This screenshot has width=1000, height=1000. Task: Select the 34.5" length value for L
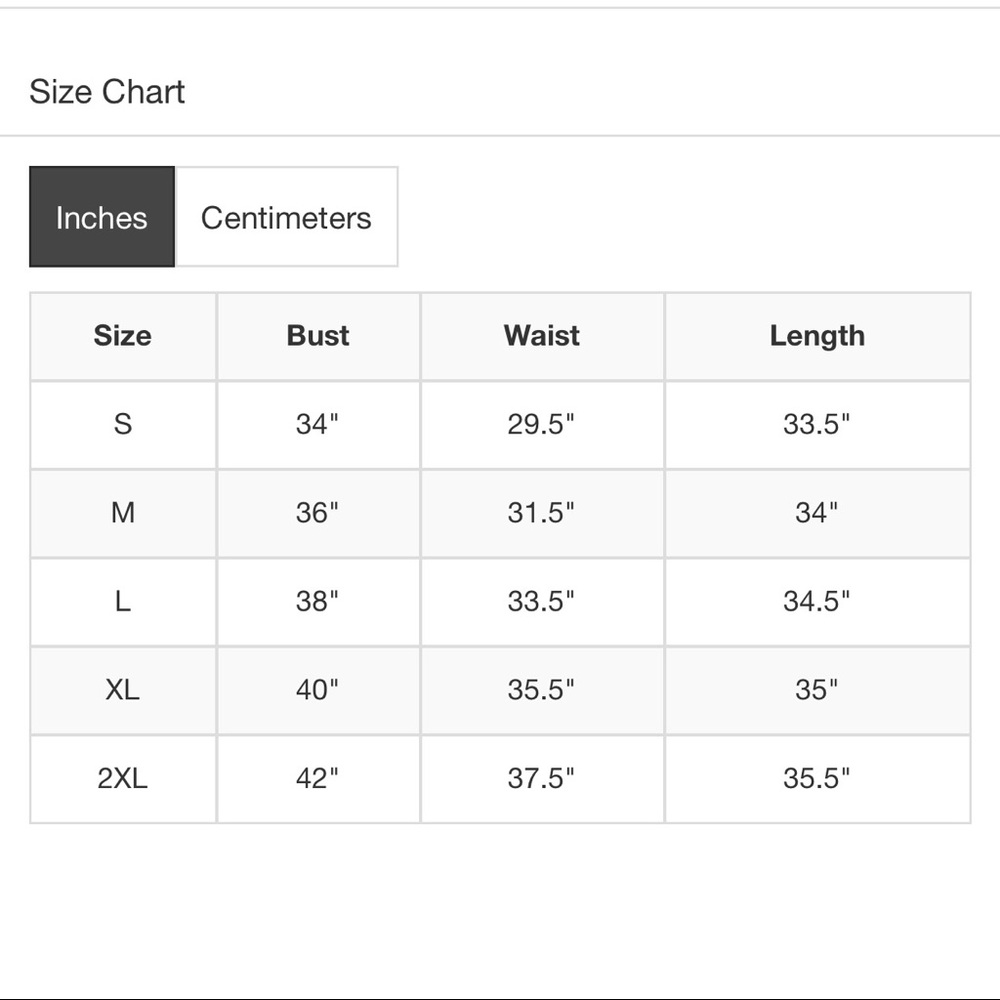click(x=816, y=601)
